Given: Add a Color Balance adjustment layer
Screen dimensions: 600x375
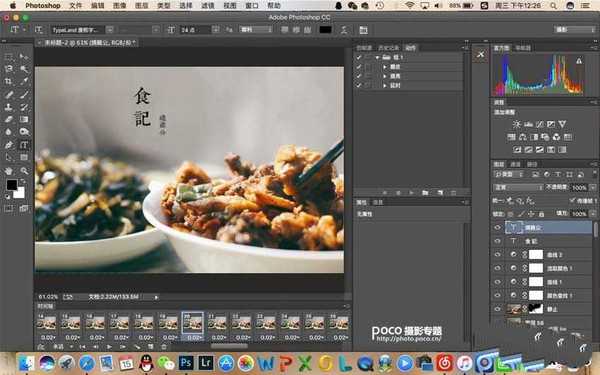Looking at the screenshot, I should point(523,137).
